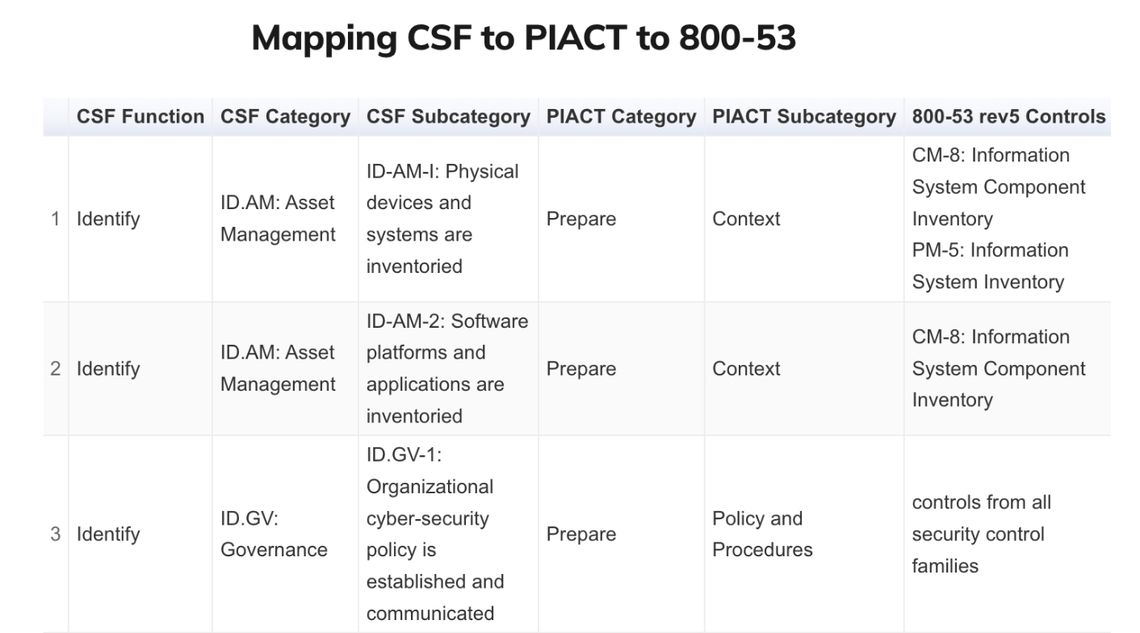The image size is (1140, 633).
Task: Select the PIACT Subcategory column header
Action: click(804, 116)
